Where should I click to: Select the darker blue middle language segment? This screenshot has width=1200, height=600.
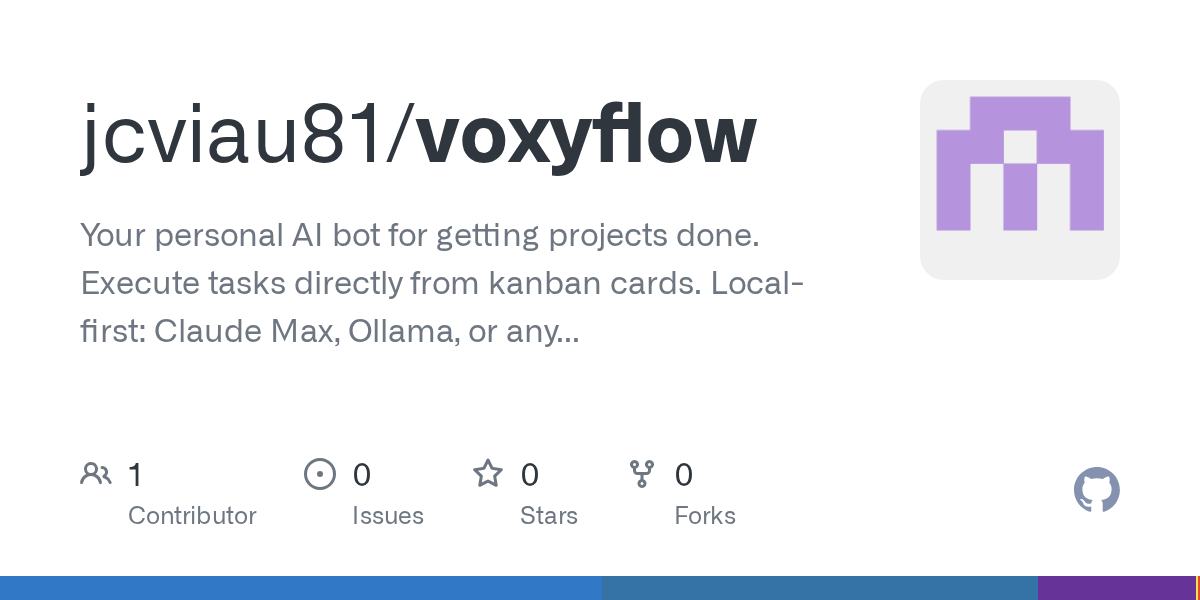click(819, 588)
